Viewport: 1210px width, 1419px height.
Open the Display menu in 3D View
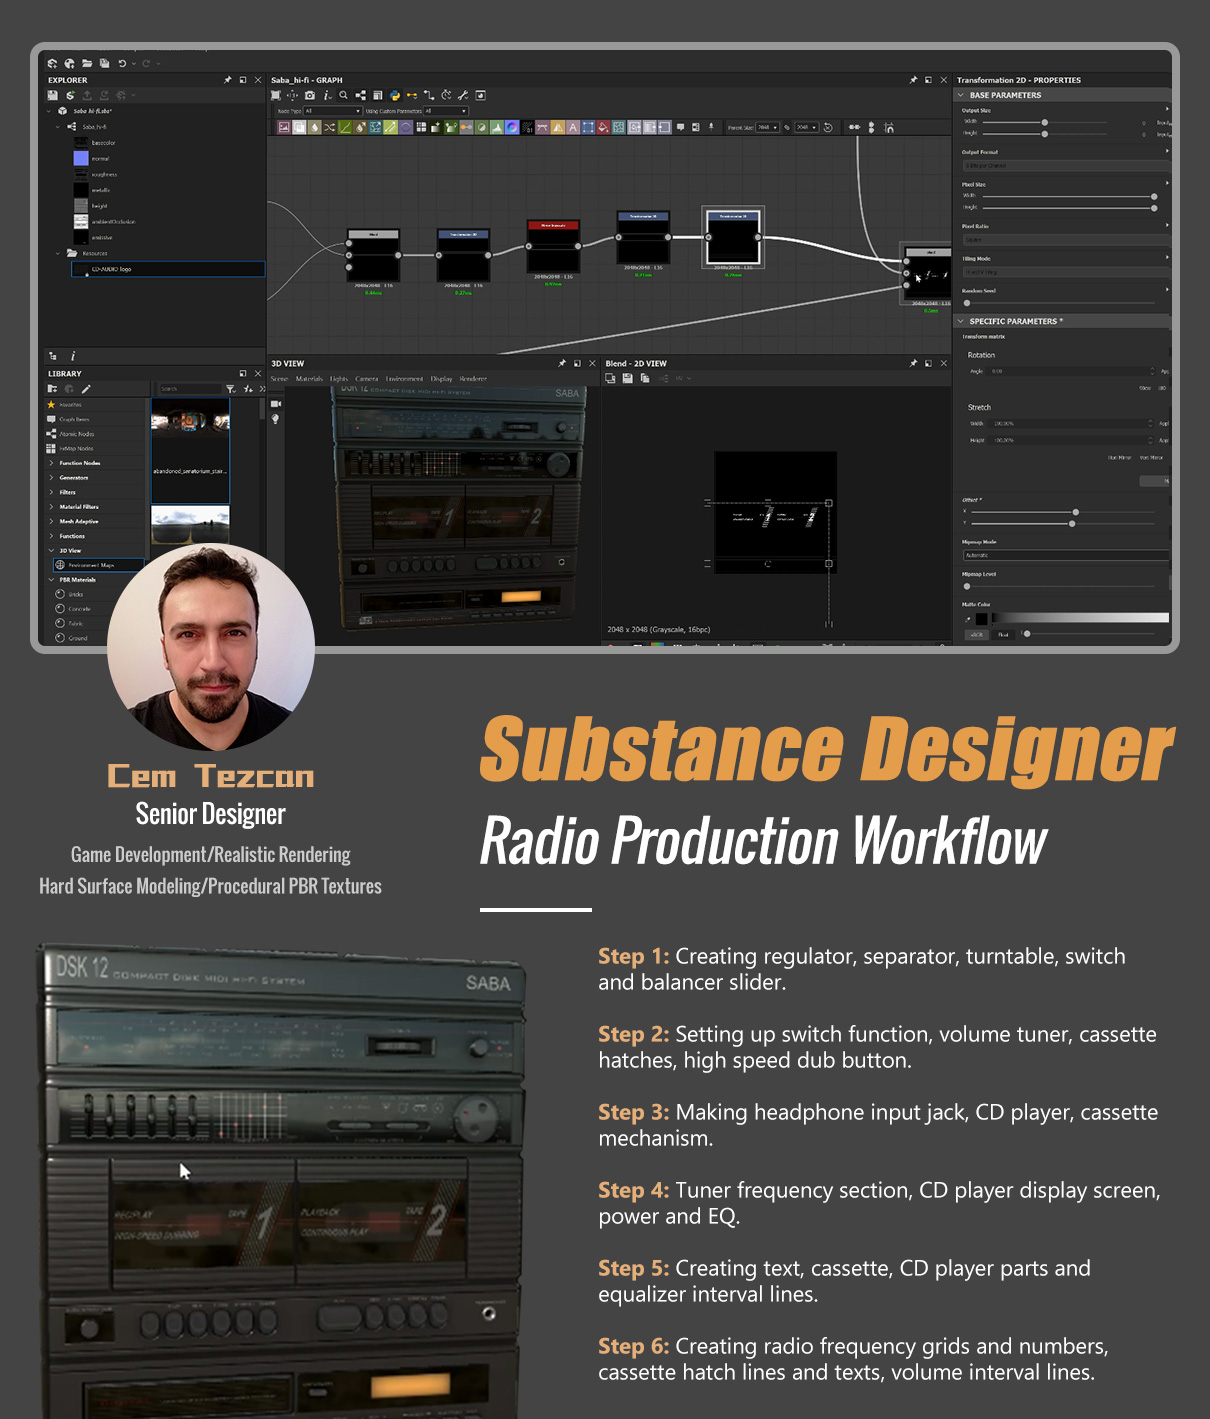point(441,379)
